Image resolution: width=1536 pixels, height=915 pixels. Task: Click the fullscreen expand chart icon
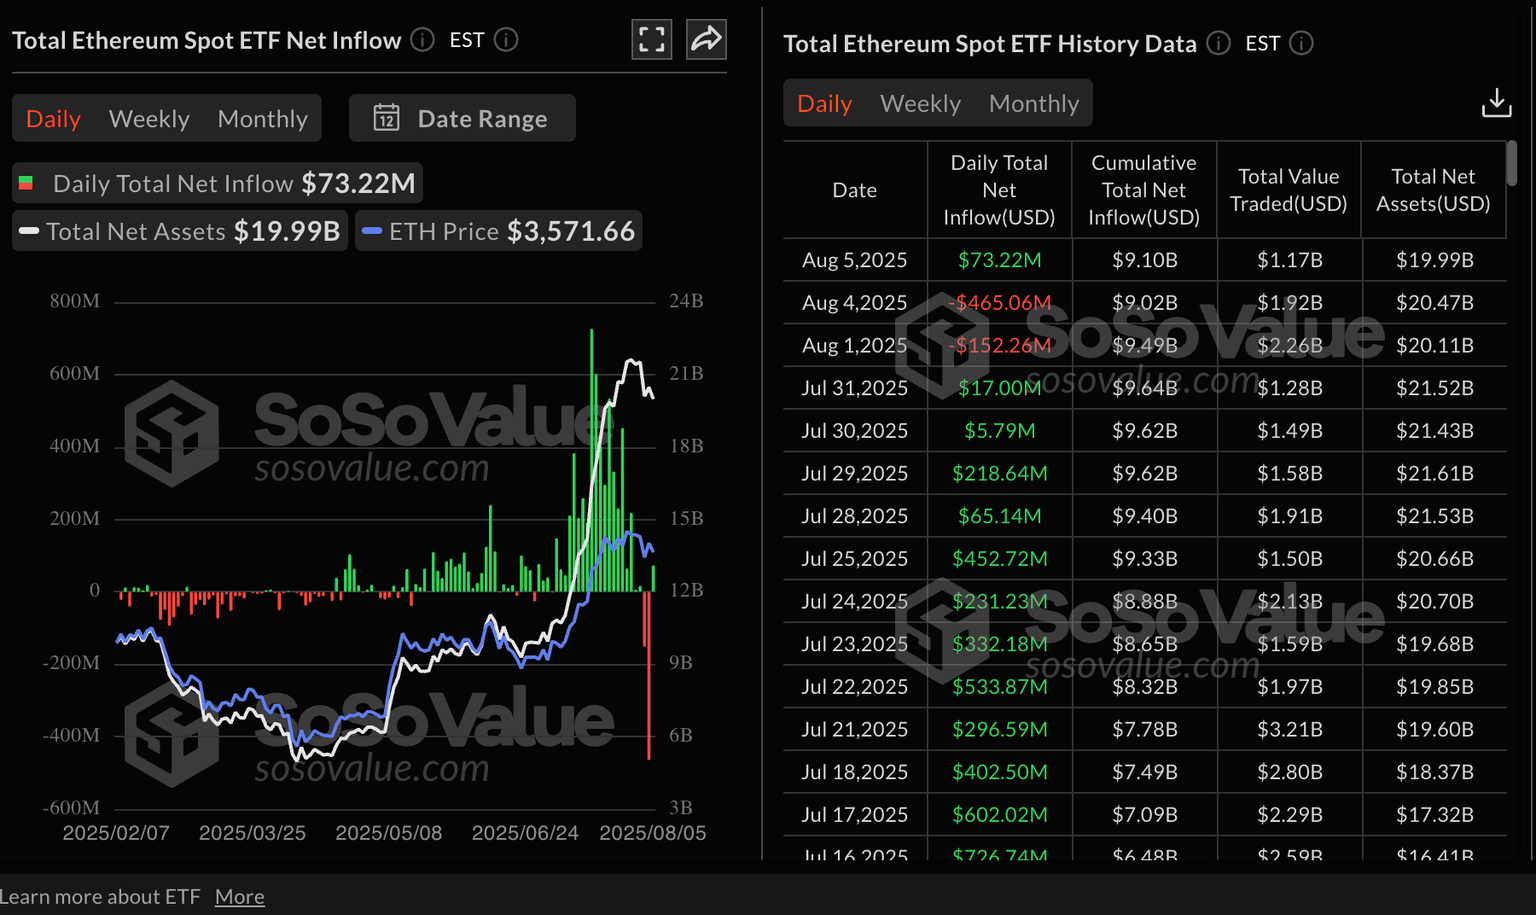pyautogui.click(x=651, y=40)
